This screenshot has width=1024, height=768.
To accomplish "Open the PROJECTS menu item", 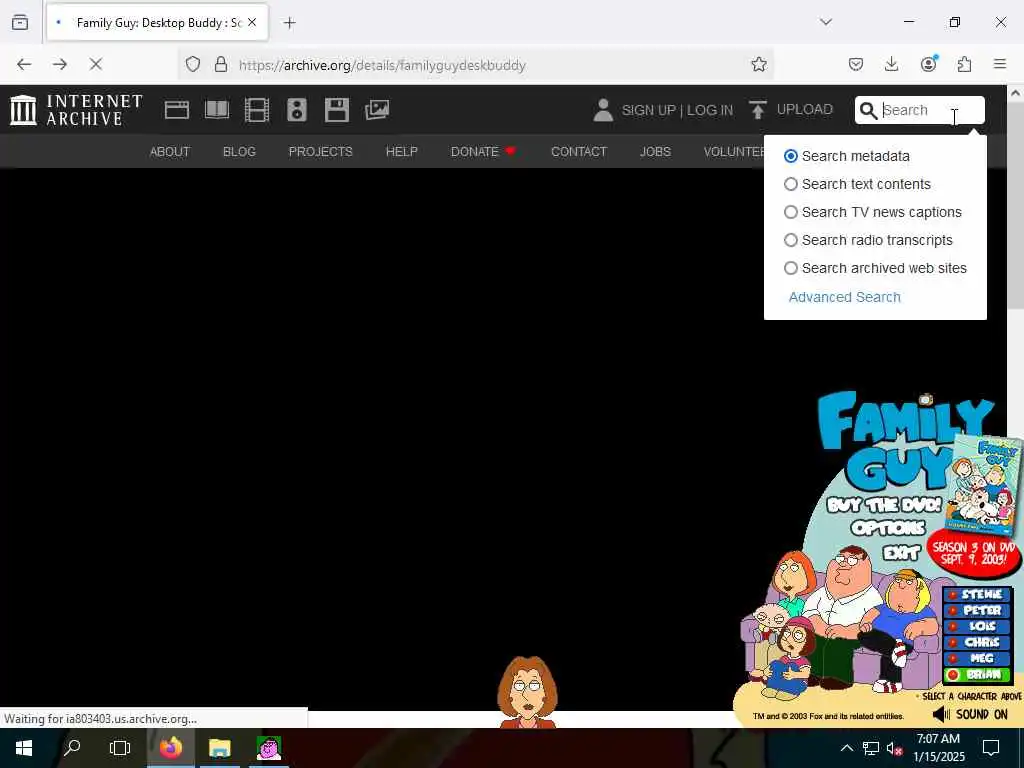I will point(321,152).
